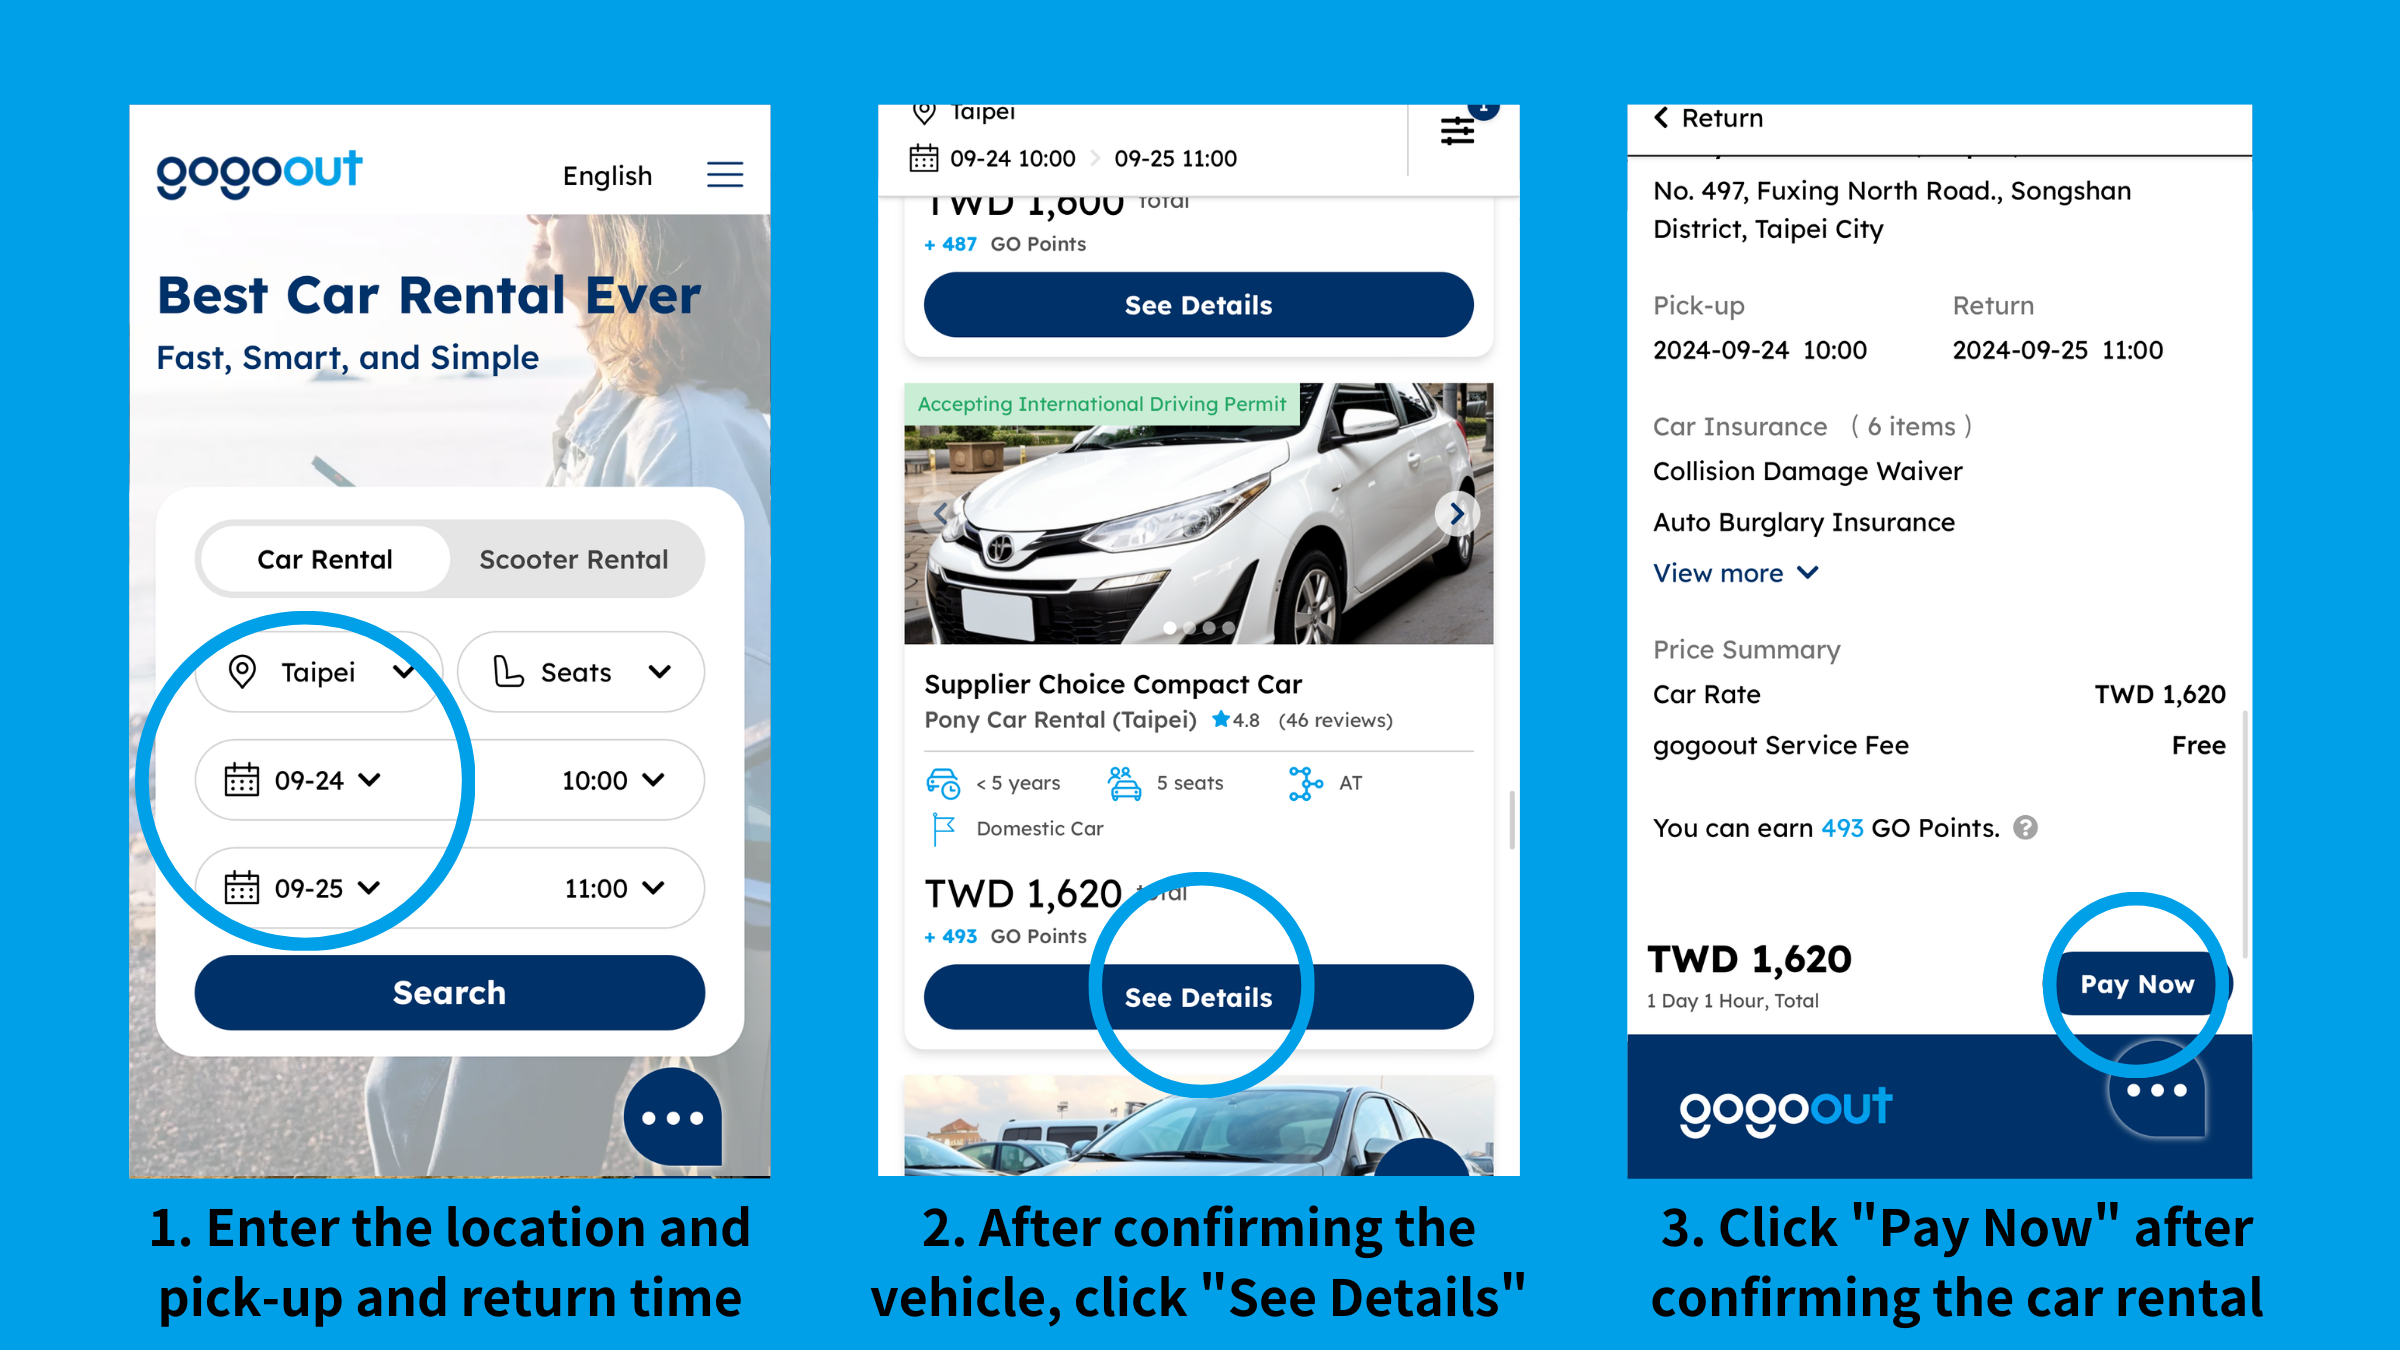Click Search button to find cars
Image resolution: width=2400 pixels, height=1350 pixels.
pos(450,991)
